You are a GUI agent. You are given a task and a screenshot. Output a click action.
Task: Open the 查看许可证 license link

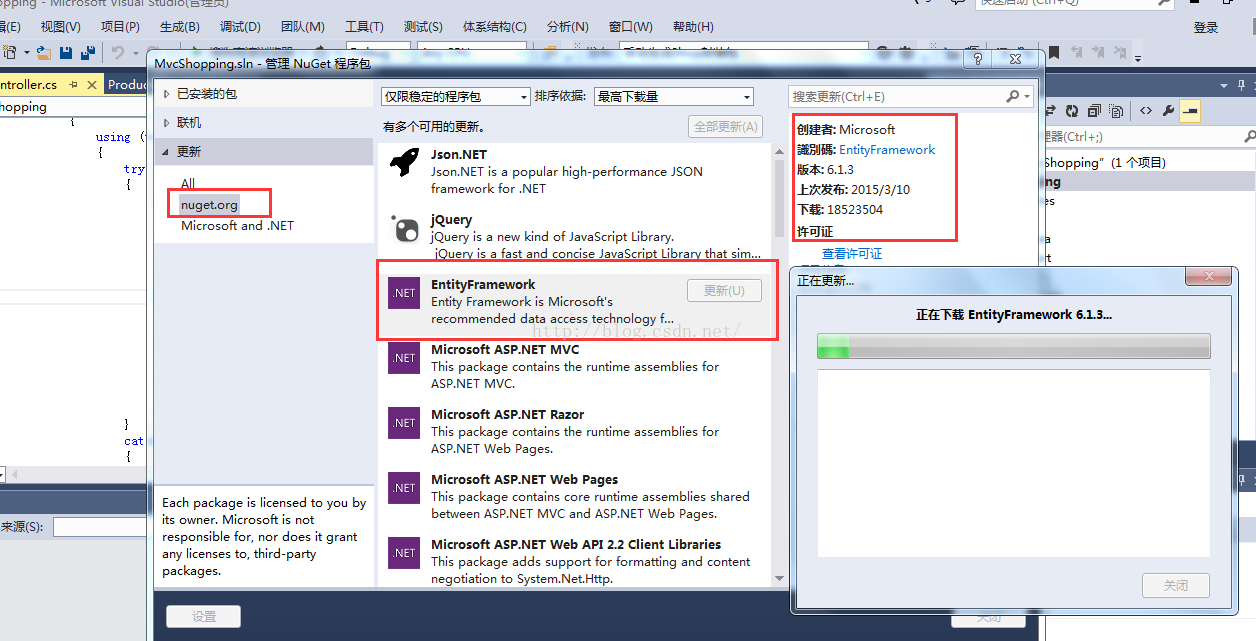click(852, 254)
